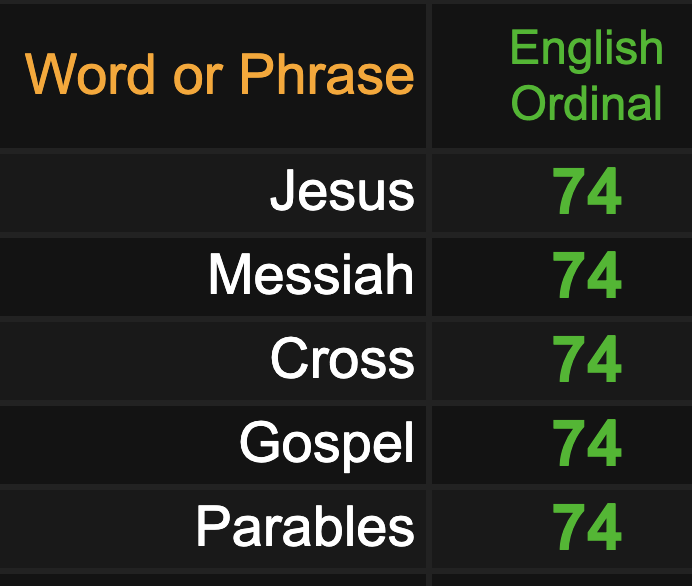Select the word Messiah in the table
The image size is (692, 586).
pyautogui.click(x=311, y=274)
